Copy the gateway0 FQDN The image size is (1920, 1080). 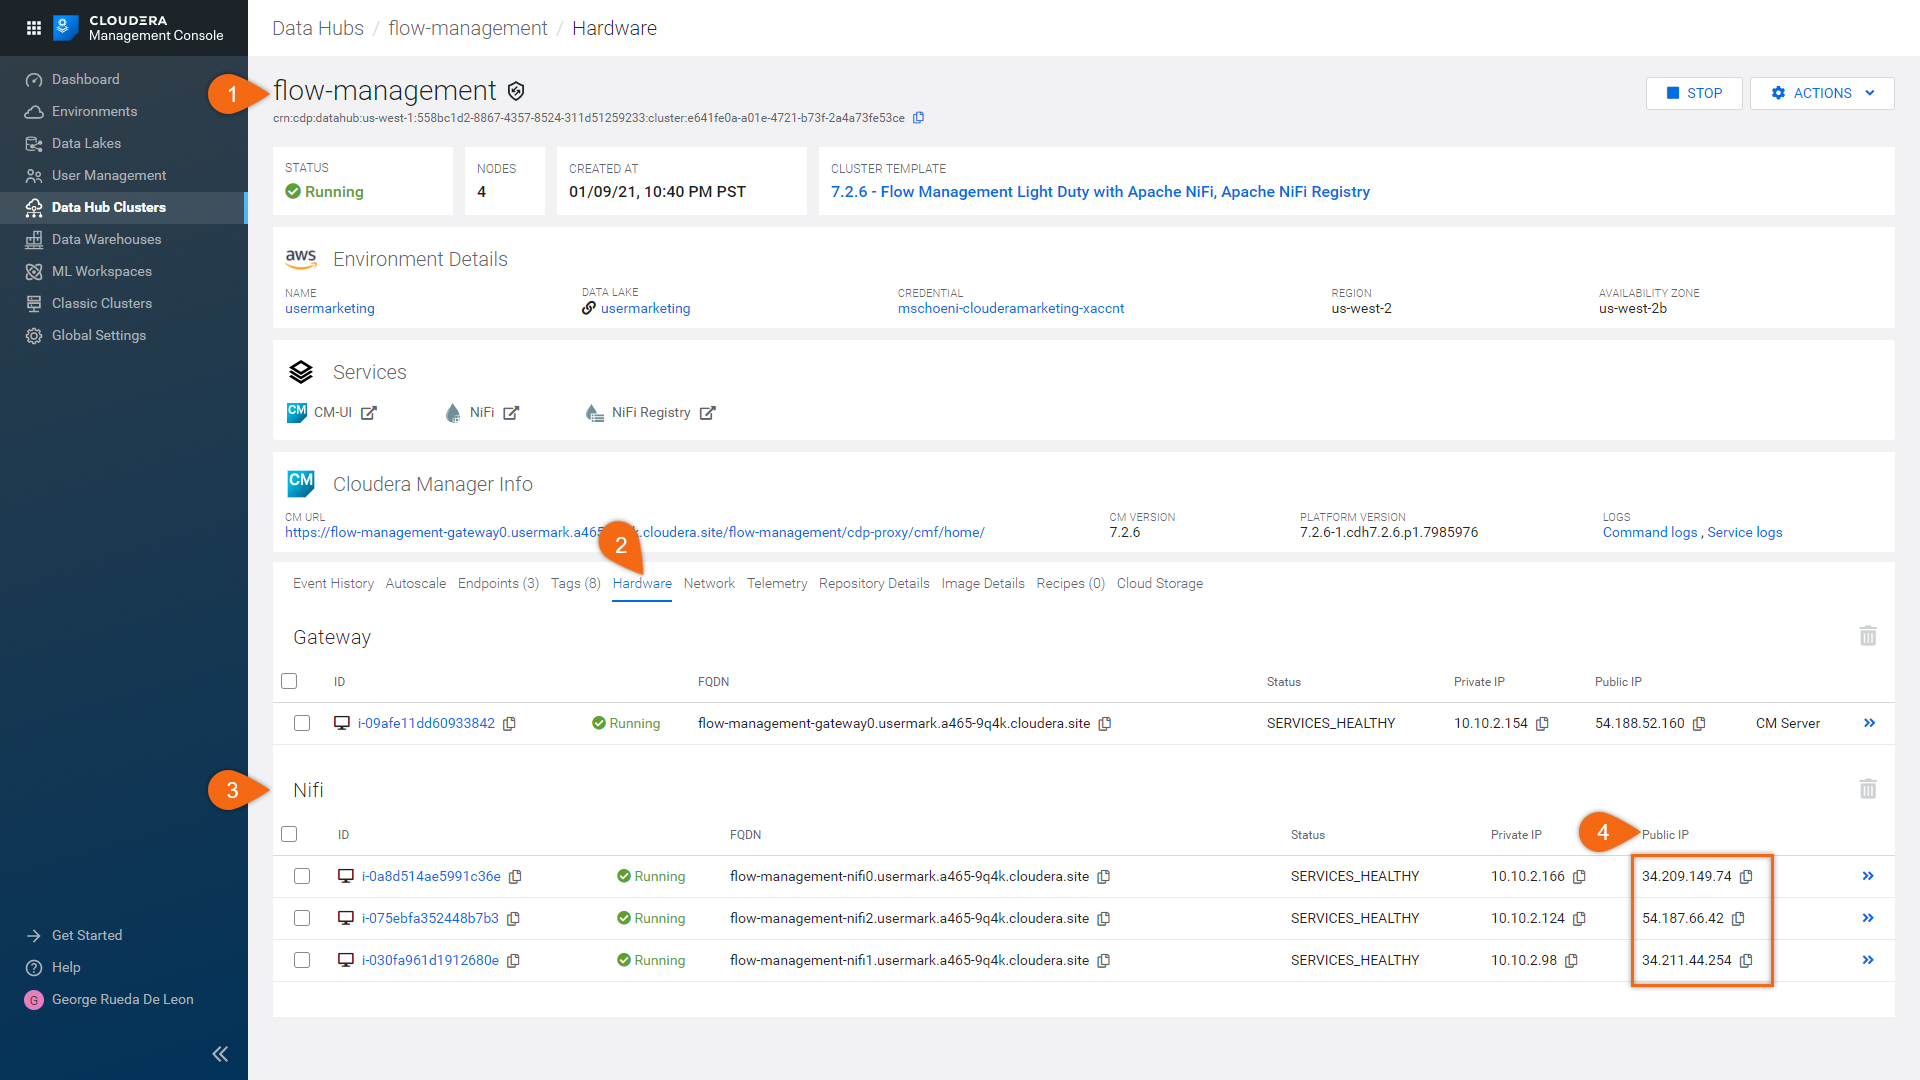(1105, 724)
